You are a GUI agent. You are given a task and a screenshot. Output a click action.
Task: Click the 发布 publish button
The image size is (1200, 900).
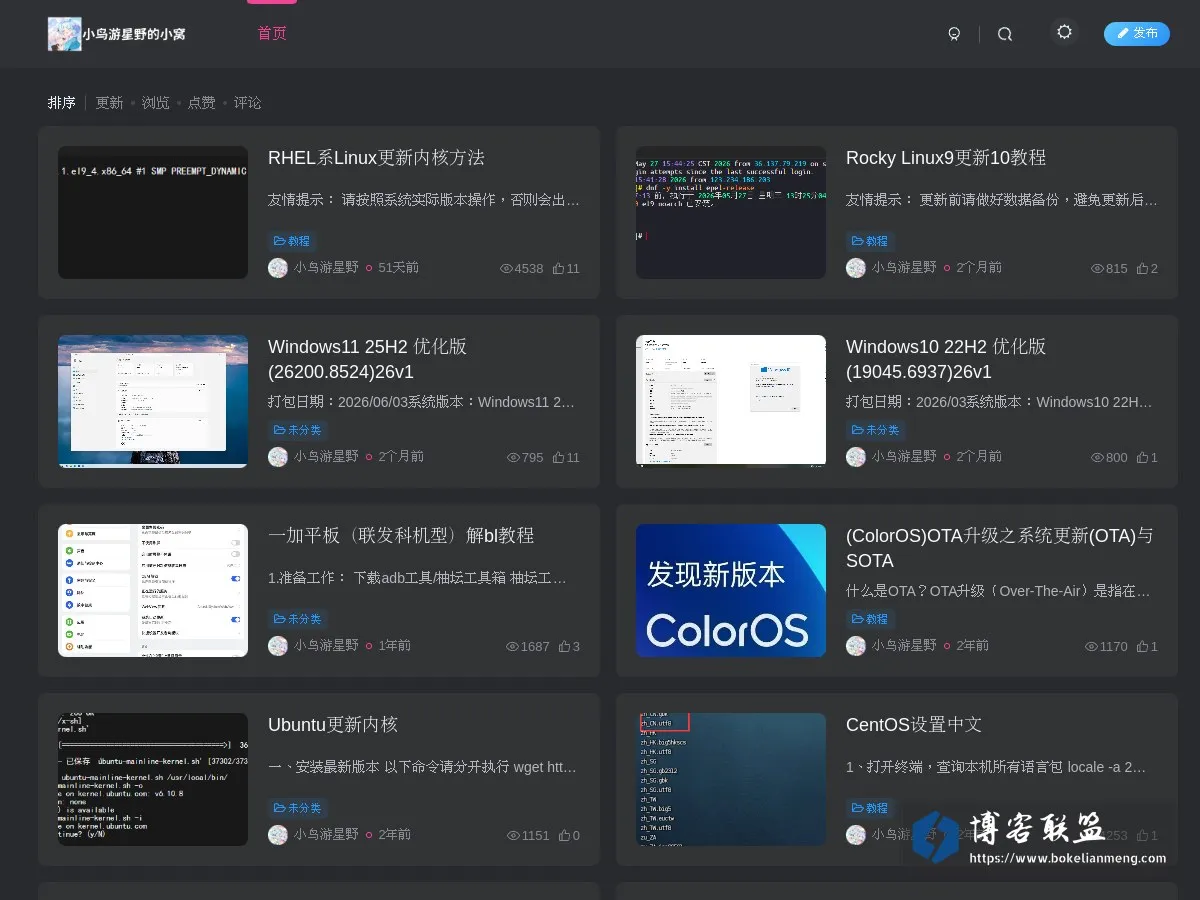1137,33
